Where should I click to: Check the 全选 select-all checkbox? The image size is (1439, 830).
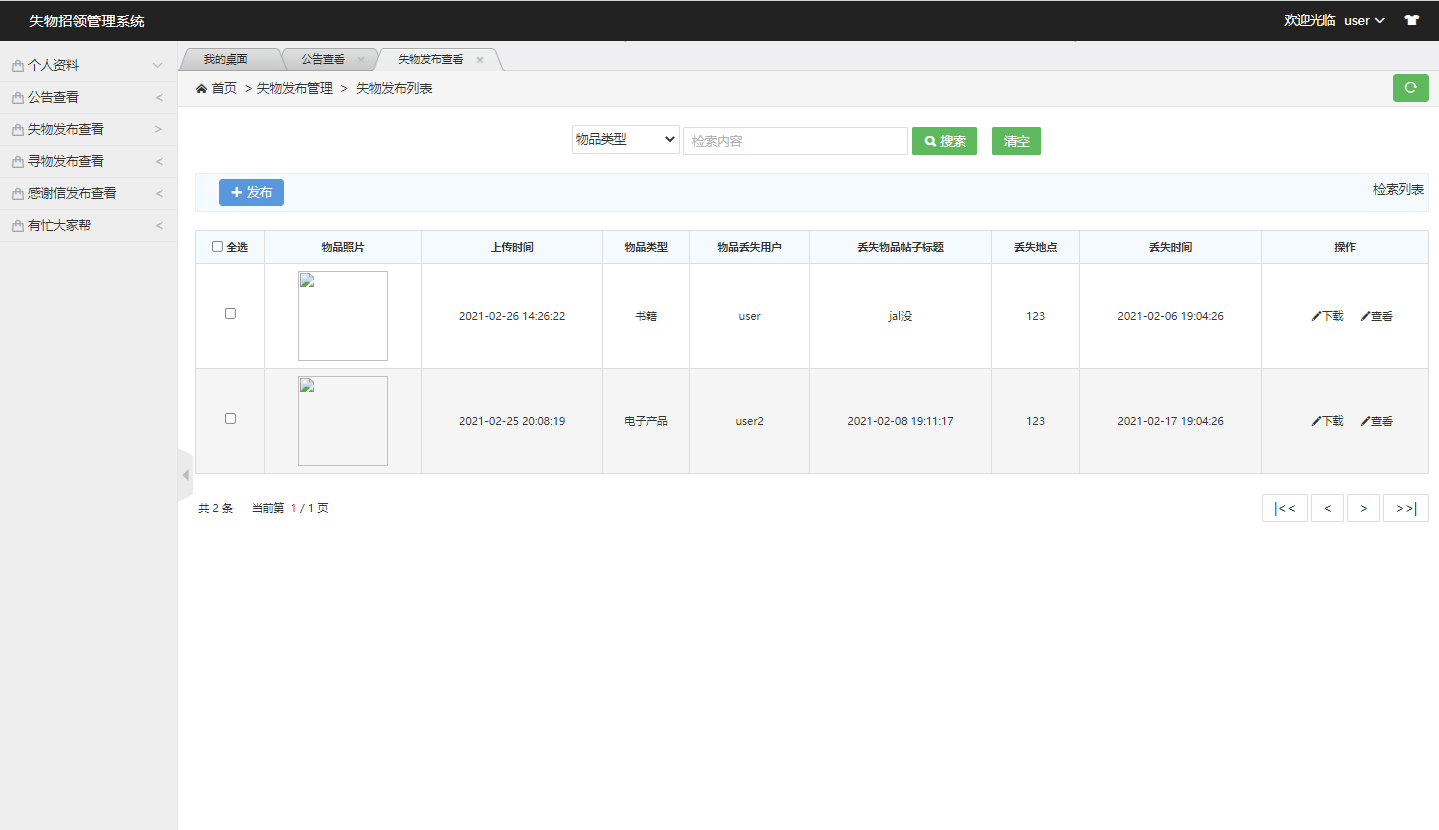pyautogui.click(x=218, y=247)
